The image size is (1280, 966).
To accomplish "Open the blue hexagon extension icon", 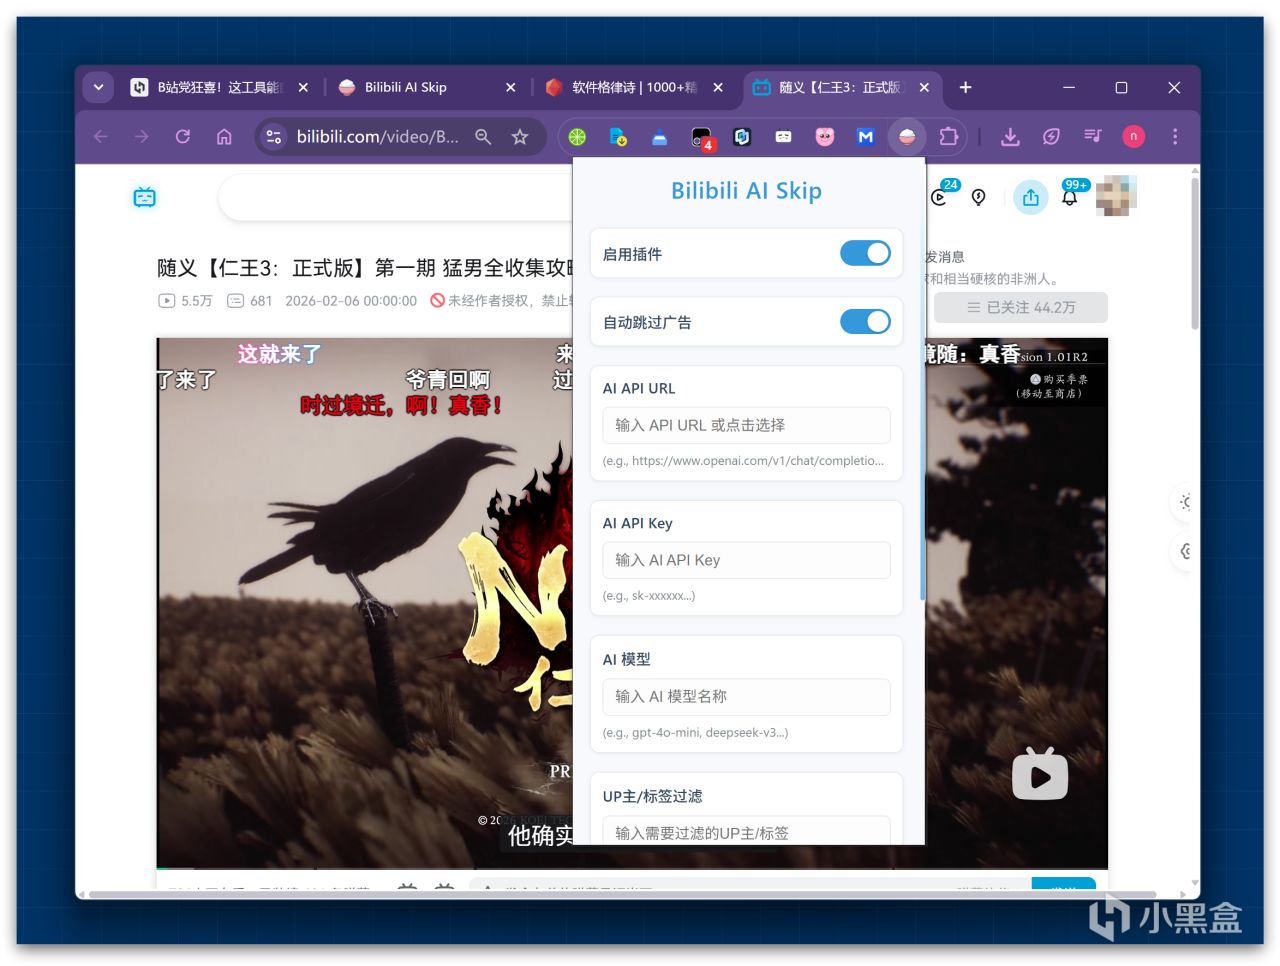I will point(742,137).
